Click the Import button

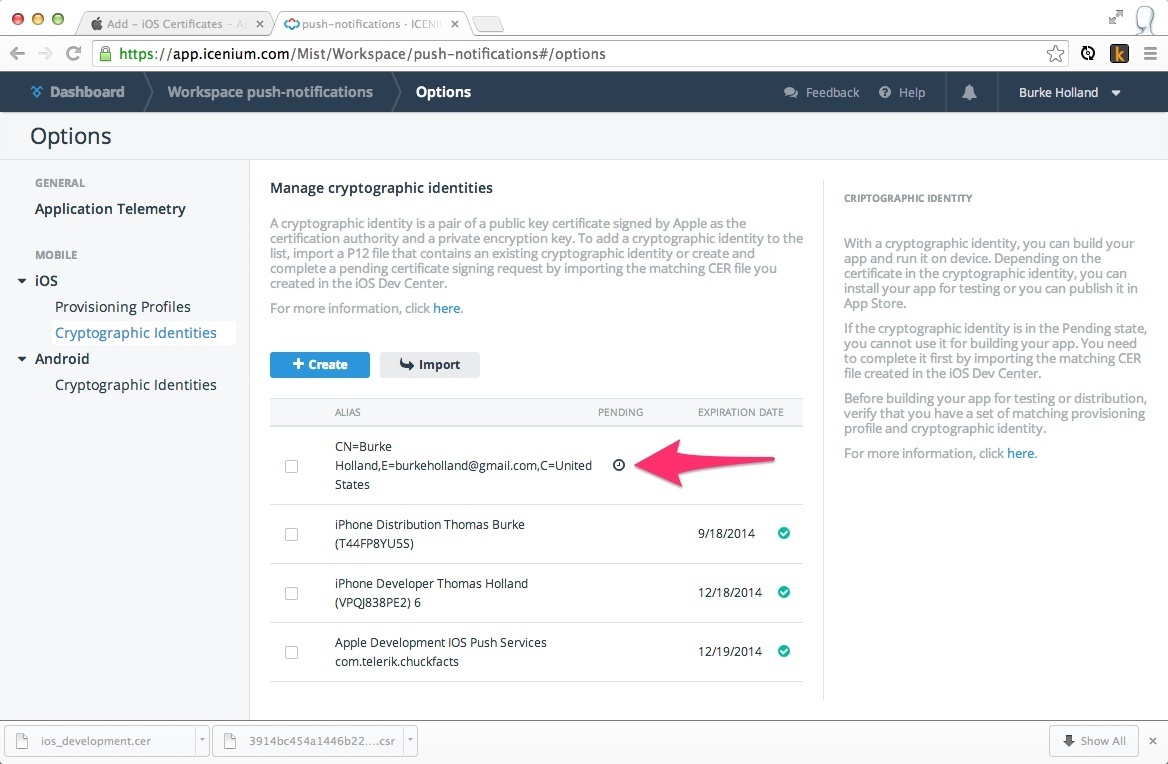pyautogui.click(x=430, y=365)
